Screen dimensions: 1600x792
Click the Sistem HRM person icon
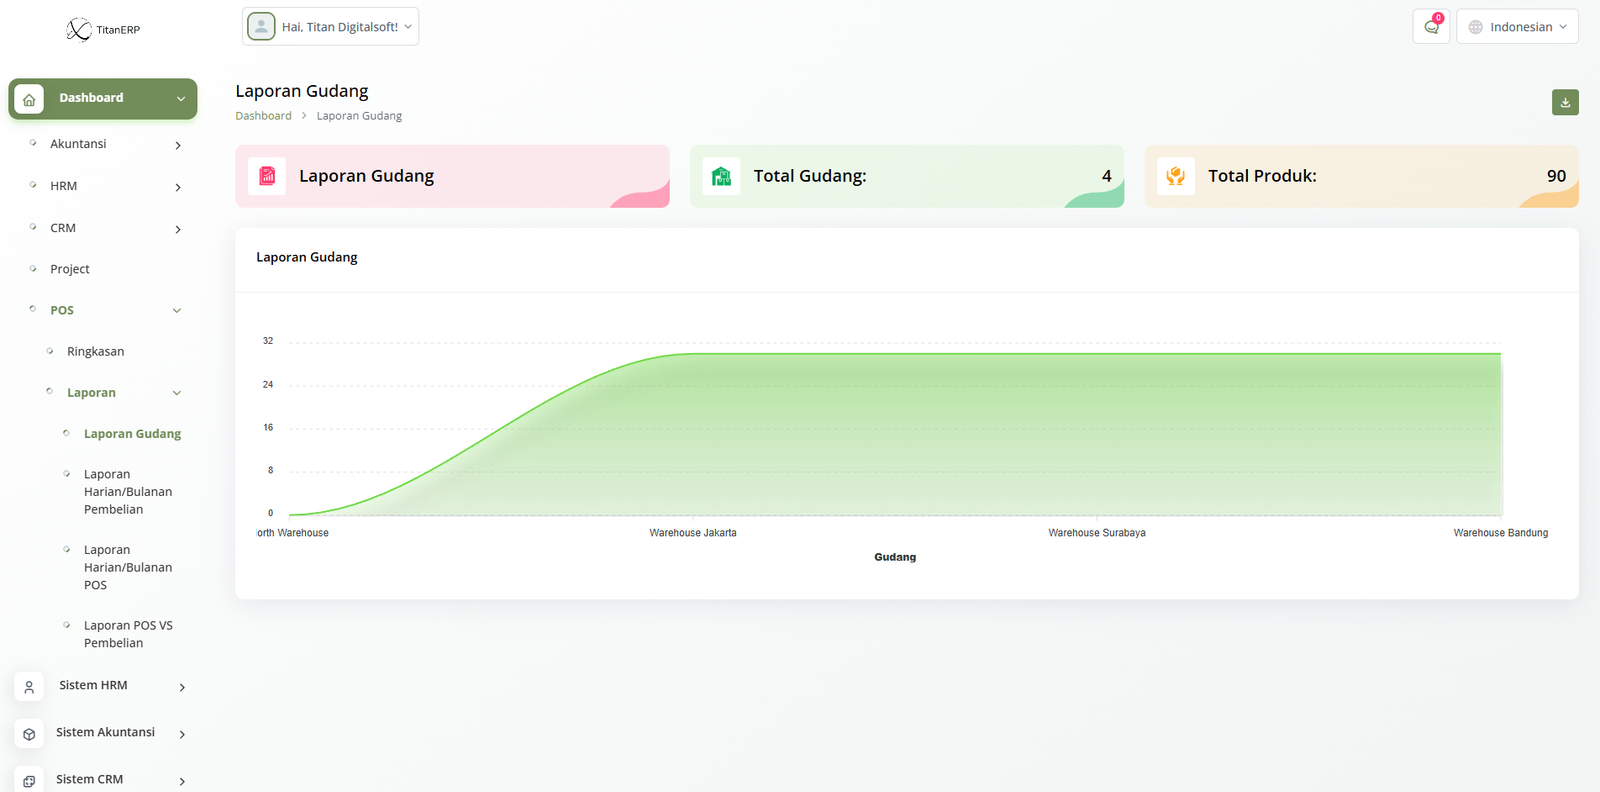click(29, 687)
